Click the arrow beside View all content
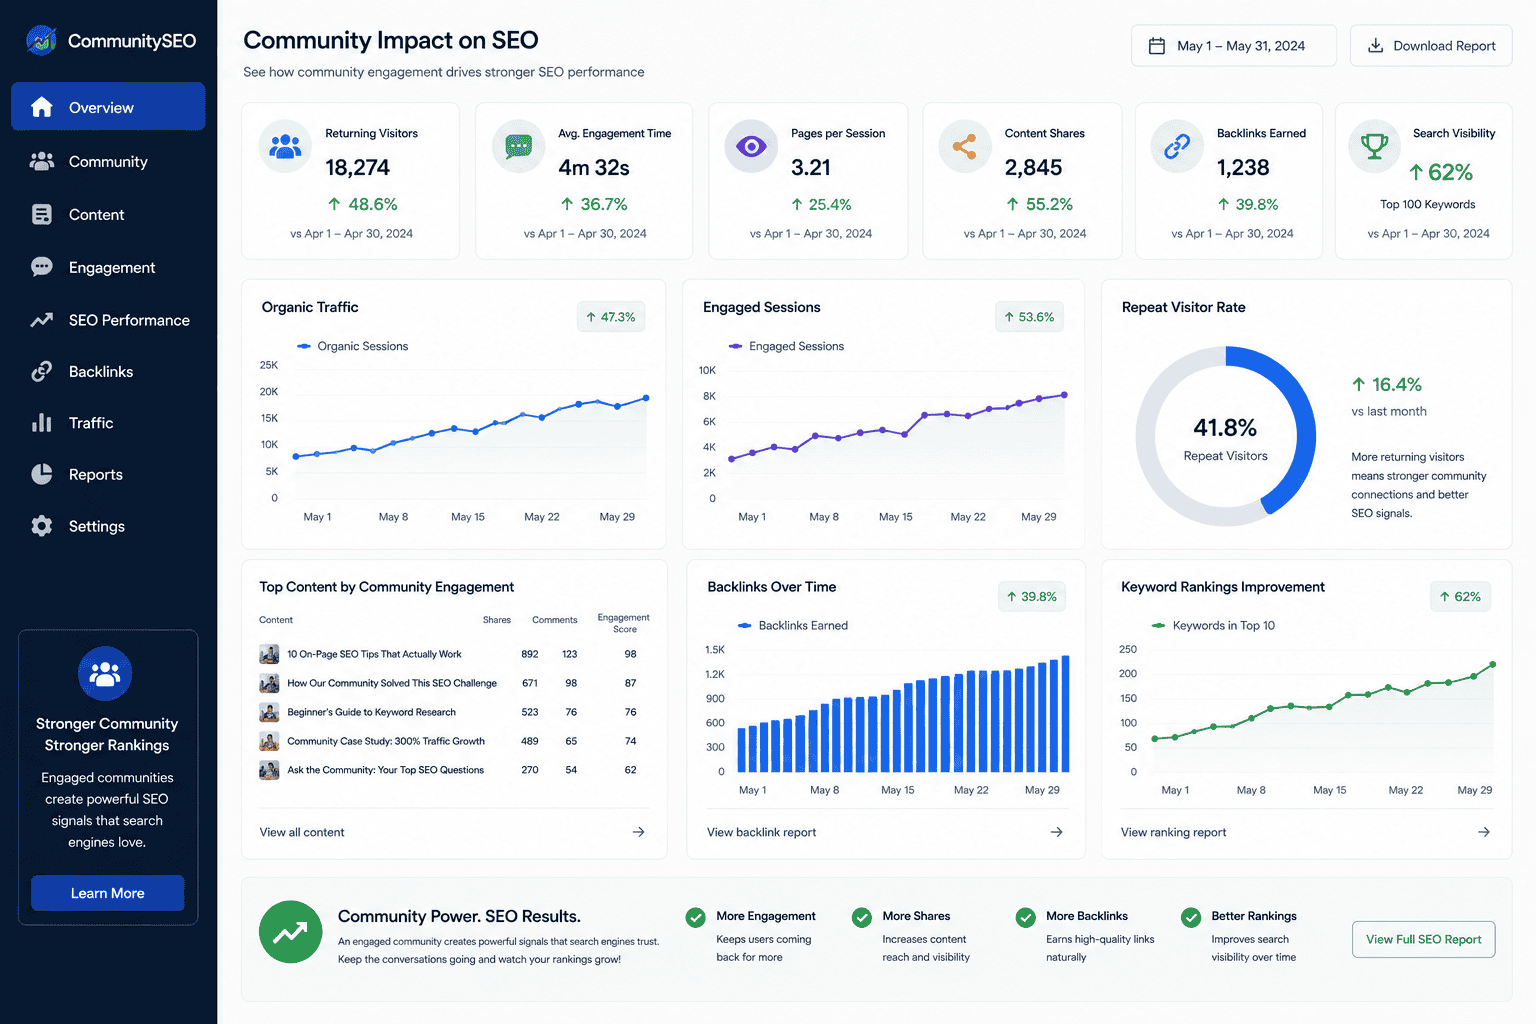This screenshot has height=1024, width=1536. pyautogui.click(x=638, y=832)
